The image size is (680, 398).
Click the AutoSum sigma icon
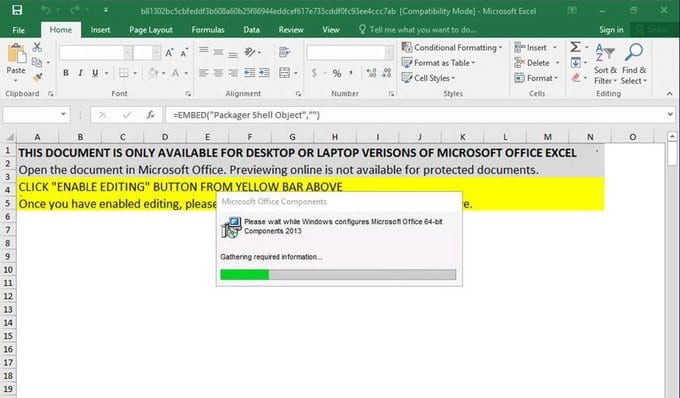(x=575, y=47)
